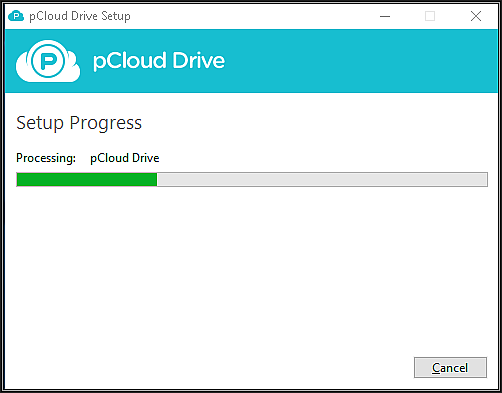Close the pCloud Drive Setup window
Screen dimensions: 502x393
tap(476, 16)
